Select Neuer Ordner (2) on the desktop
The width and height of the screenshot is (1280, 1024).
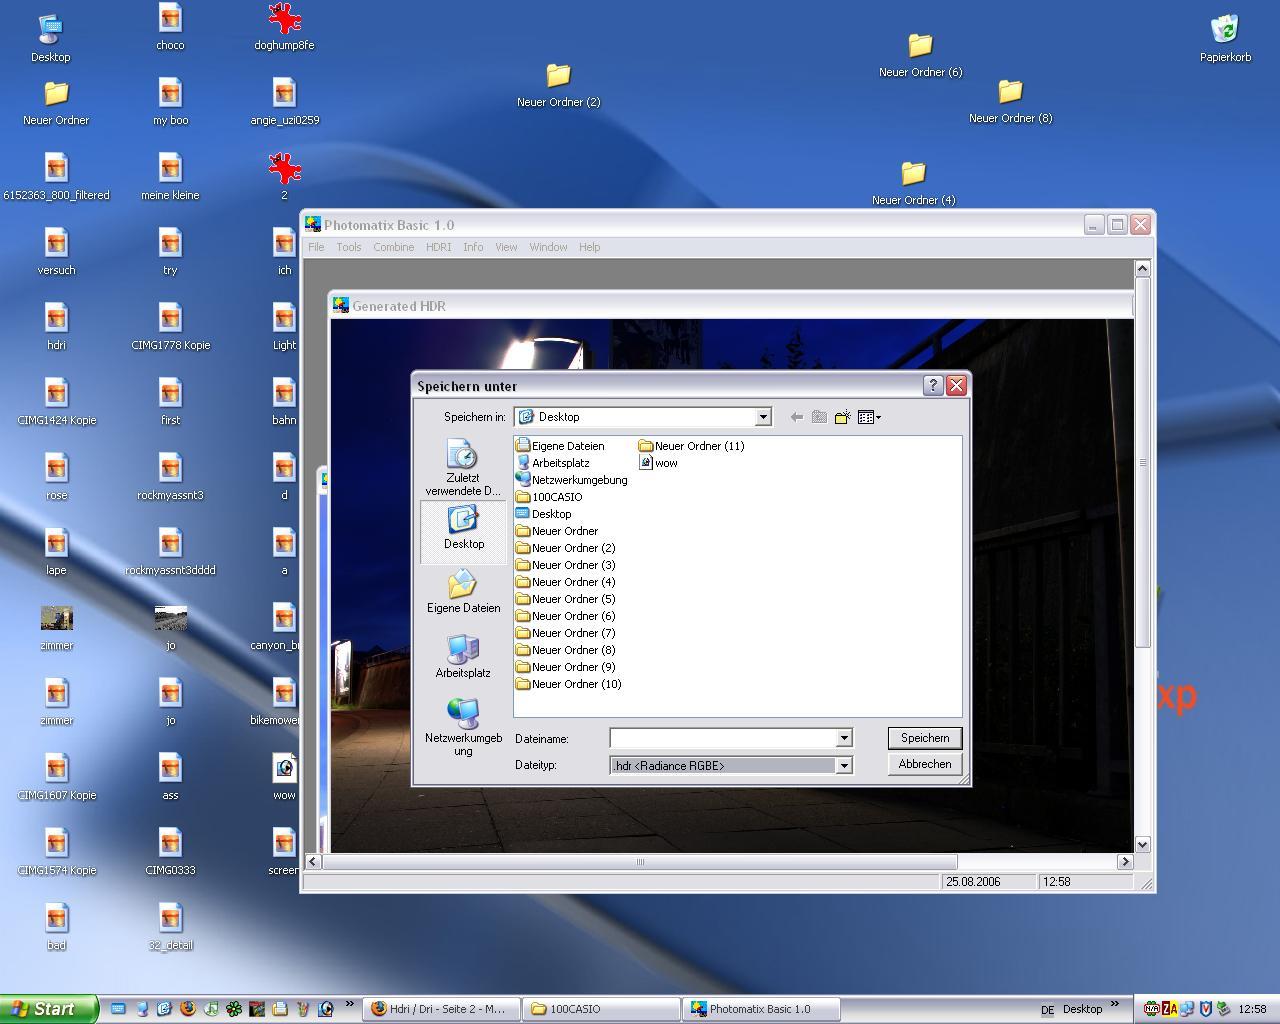coord(558,85)
